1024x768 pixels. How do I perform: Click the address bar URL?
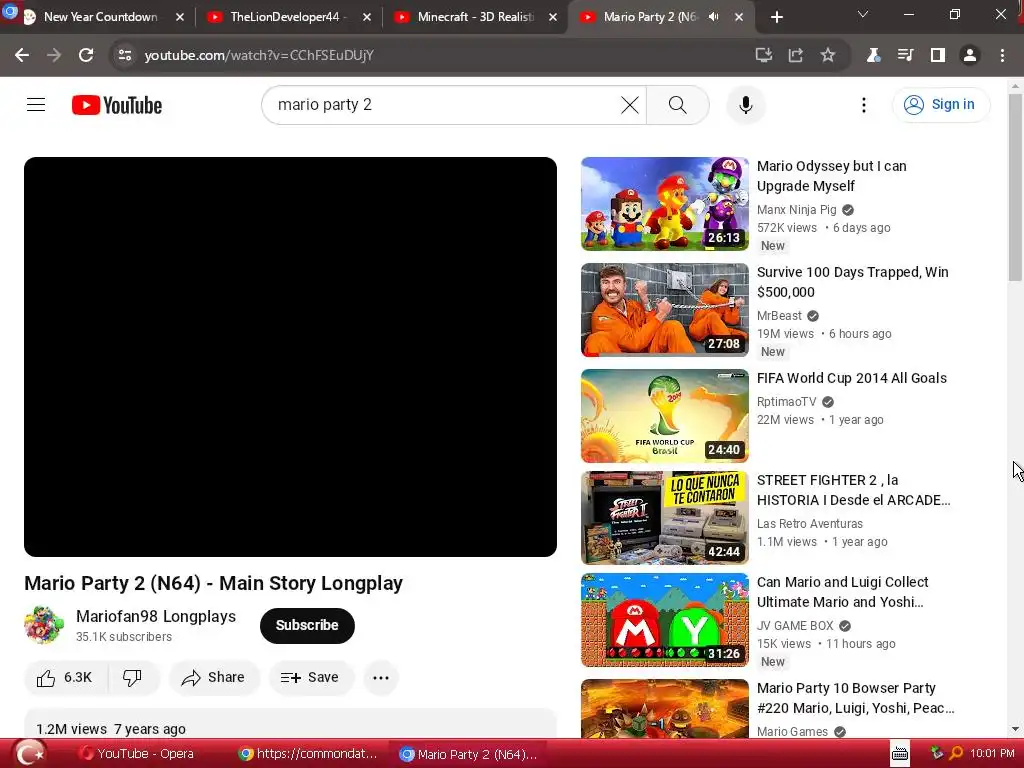(259, 55)
